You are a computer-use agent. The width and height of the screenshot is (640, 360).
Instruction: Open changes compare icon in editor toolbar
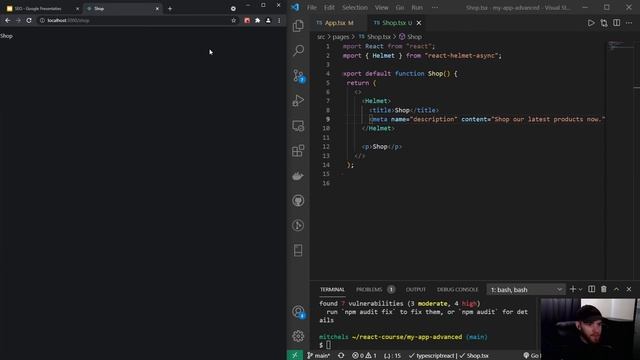[x=604, y=23]
